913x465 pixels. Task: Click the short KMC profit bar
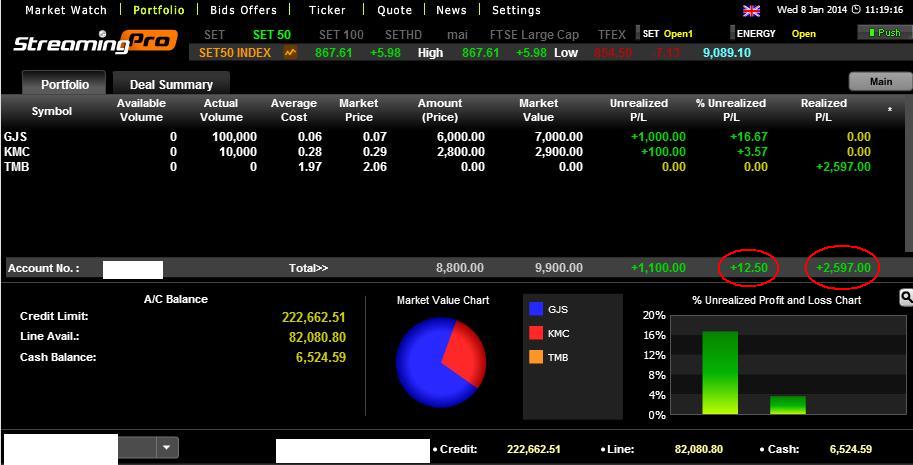[x=788, y=405]
